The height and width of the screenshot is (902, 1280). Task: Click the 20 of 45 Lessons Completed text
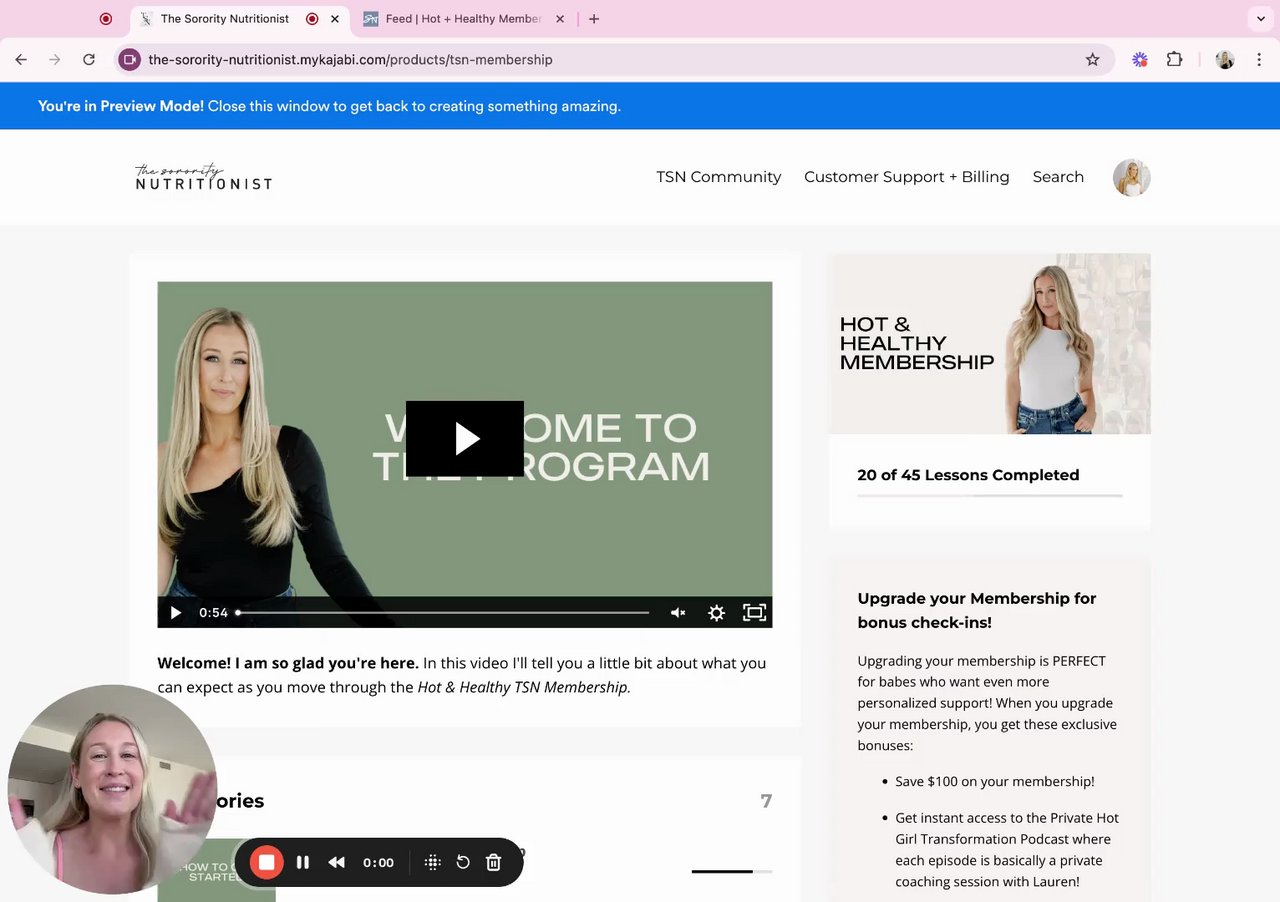tap(968, 475)
